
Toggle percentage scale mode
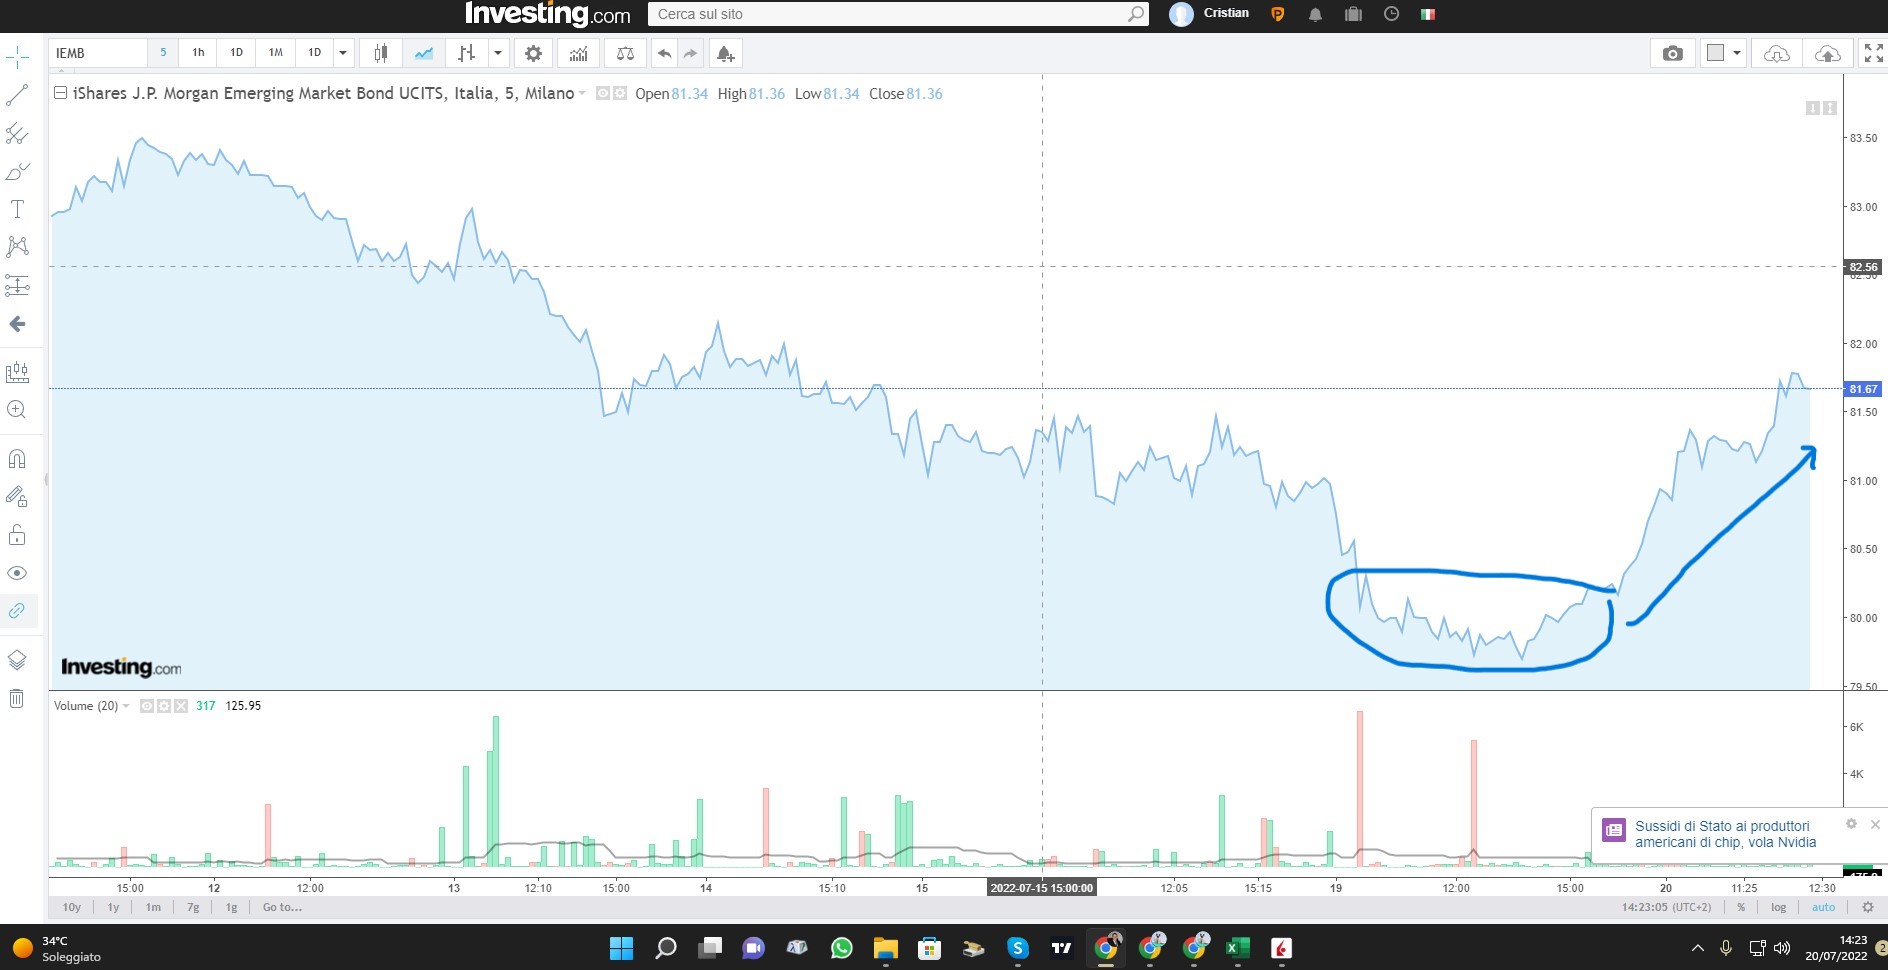(x=1741, y=907)
